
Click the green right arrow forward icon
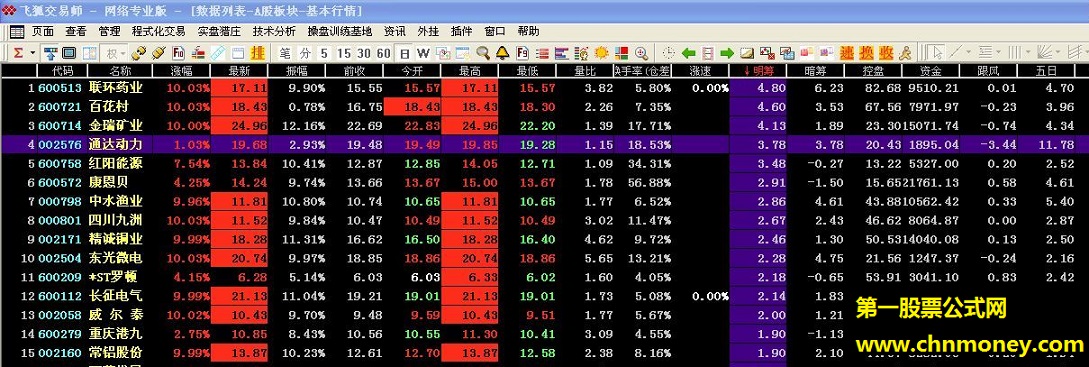[x=727, y=53]
